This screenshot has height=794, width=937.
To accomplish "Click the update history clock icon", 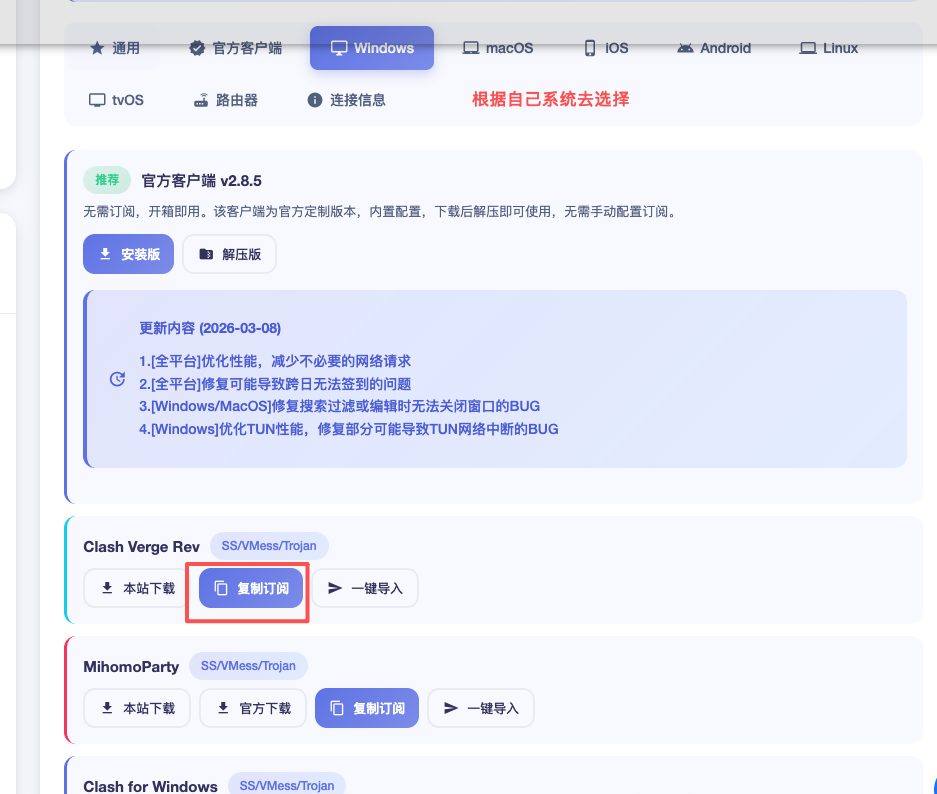I will click(117, 379).
